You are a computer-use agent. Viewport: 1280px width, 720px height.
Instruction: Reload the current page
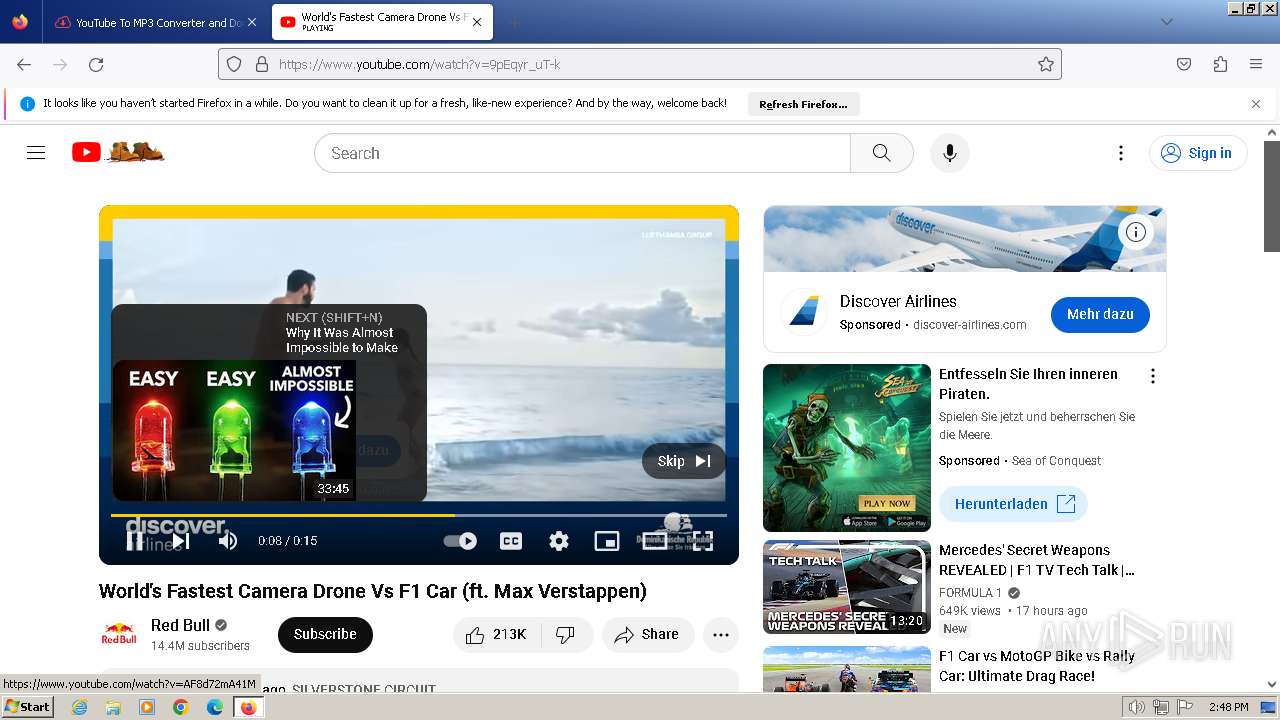click(96, 64)
